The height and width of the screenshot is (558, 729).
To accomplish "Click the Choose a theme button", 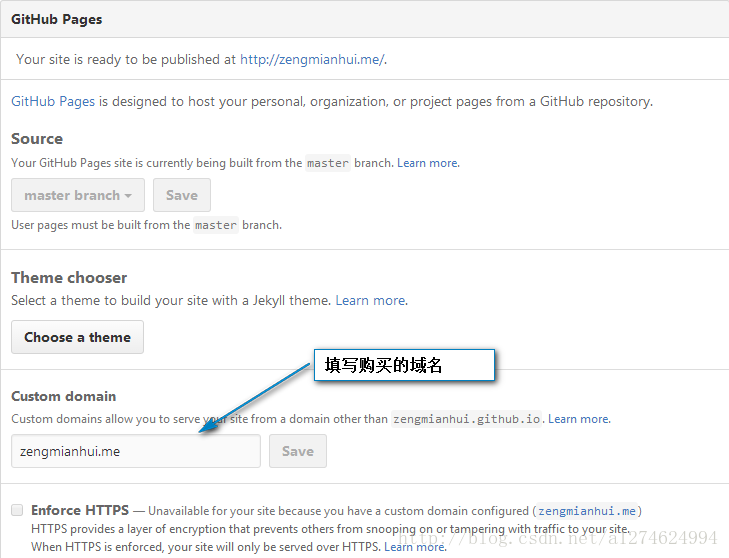I will [78, 337].
